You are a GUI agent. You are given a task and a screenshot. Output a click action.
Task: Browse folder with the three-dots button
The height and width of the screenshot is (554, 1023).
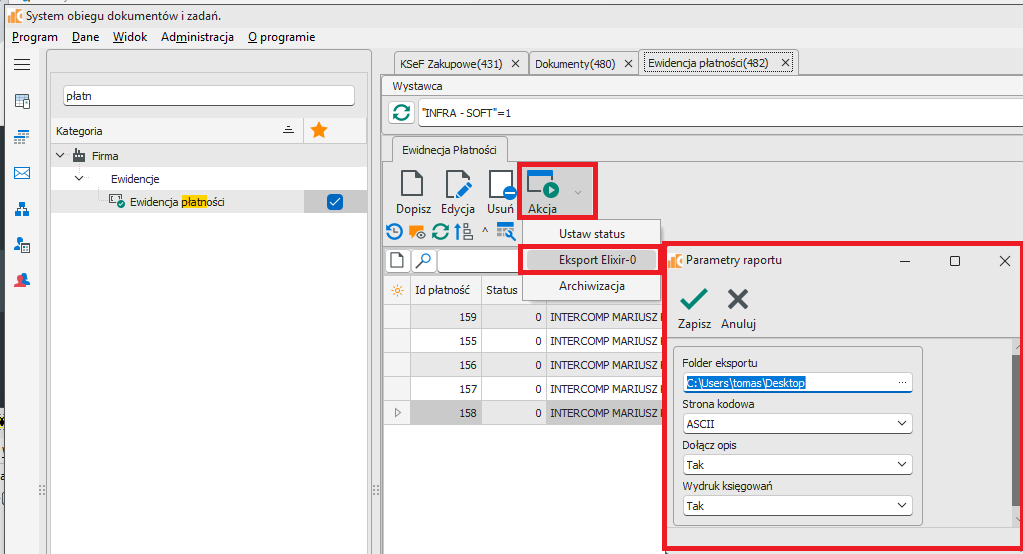902,383
